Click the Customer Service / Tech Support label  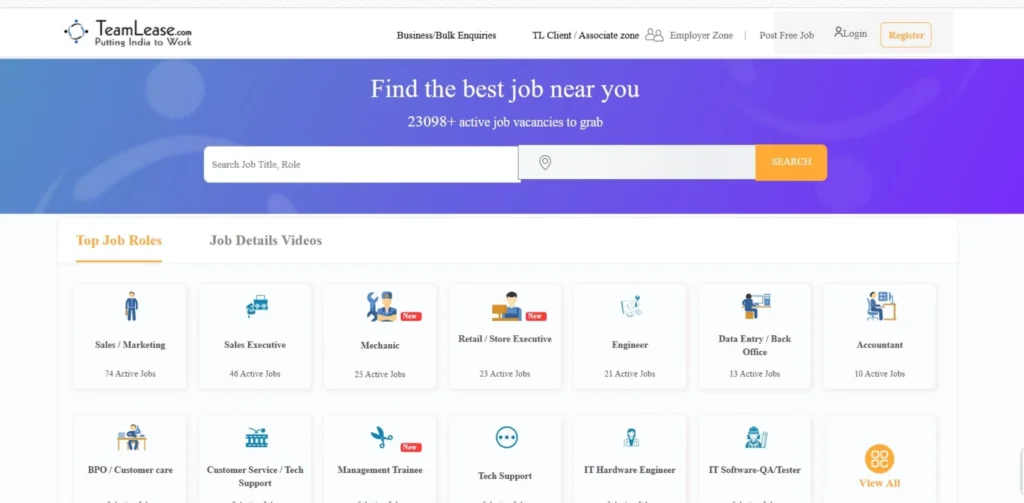coord(255,476)
